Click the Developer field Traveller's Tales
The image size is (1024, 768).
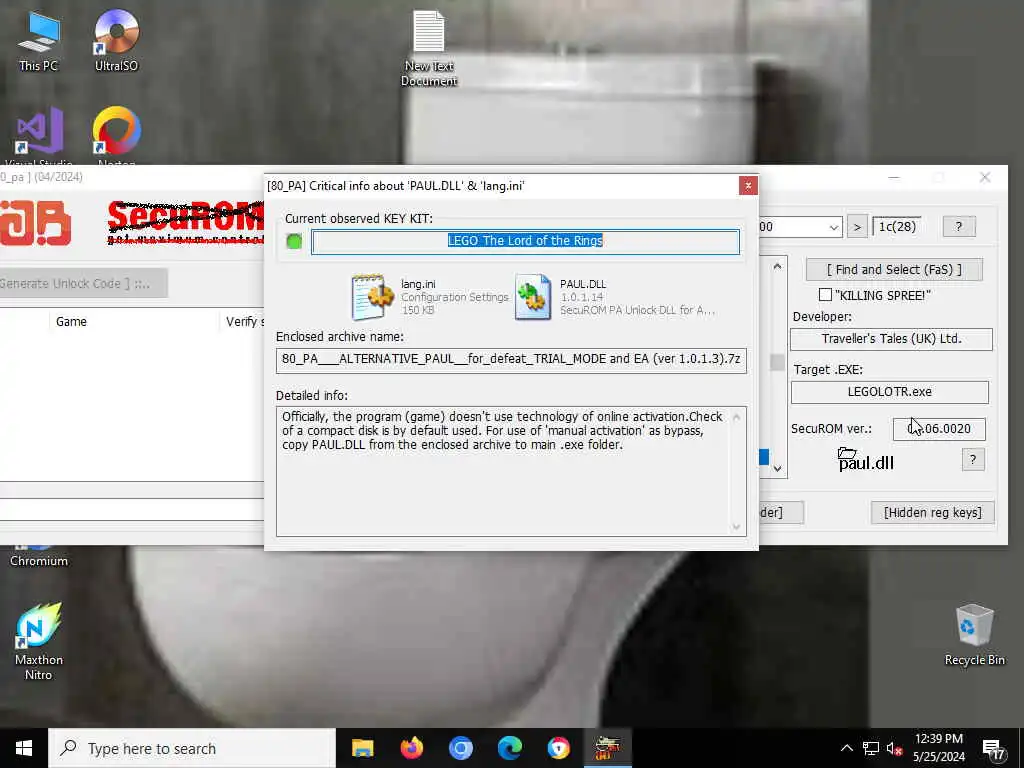[x=891, y=339]
